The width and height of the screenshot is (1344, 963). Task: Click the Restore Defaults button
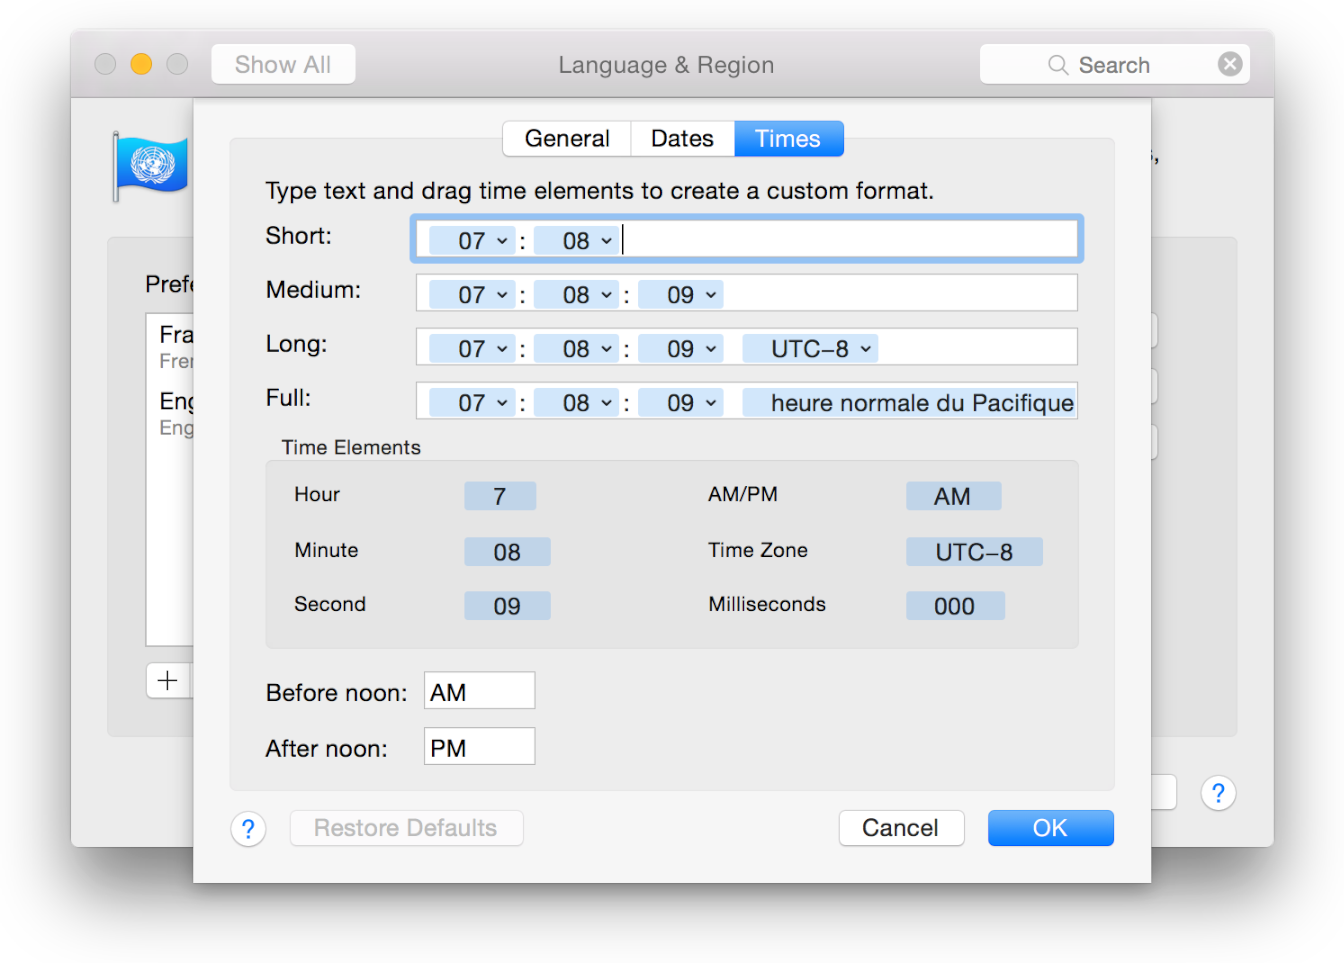(406, 827)
